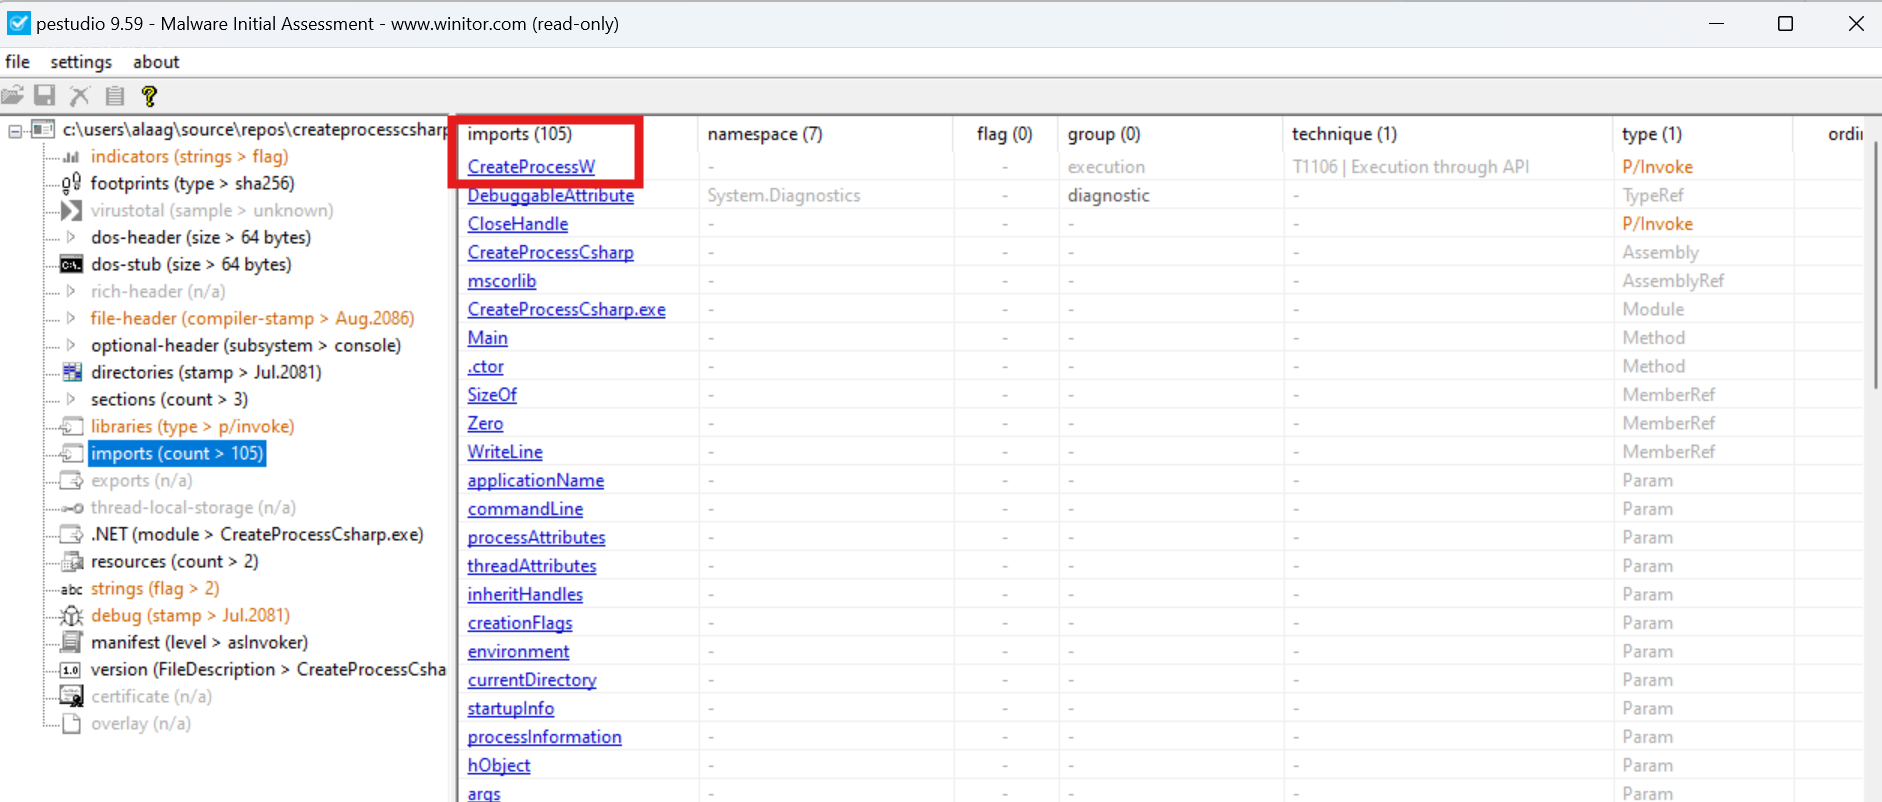The image size is (1882, 802).
Task: Select strings item in the tree
Action: 154,589
